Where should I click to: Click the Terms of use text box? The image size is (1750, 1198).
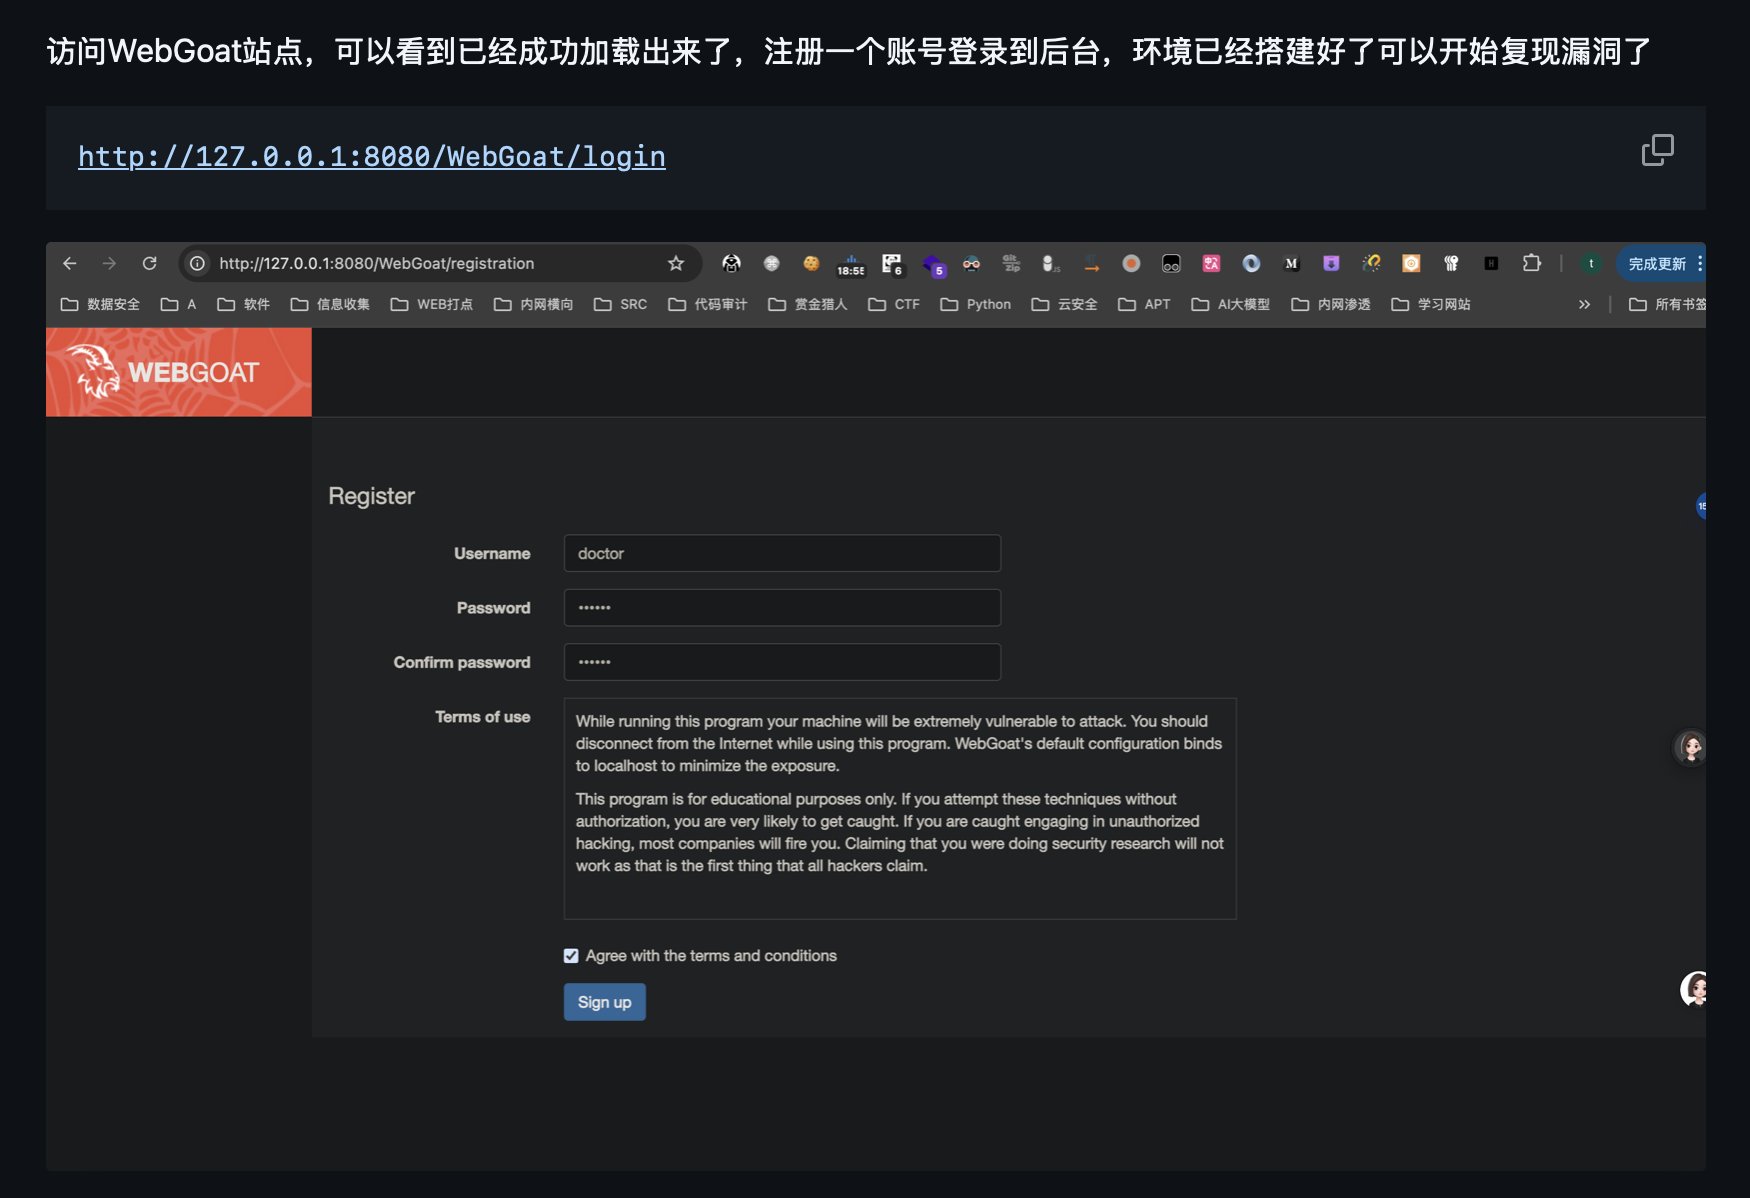pos(900,808)
